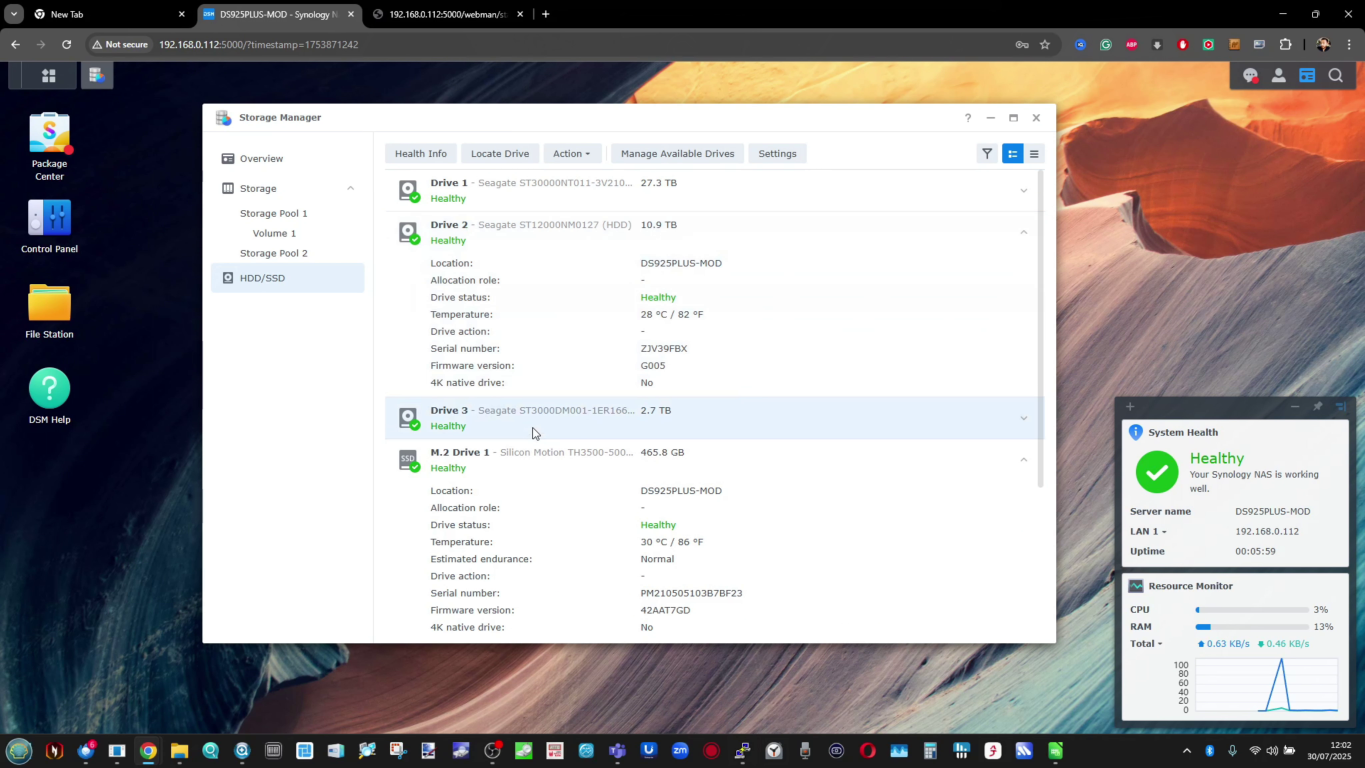Open the Action dropdown menu

click(572, 153)
